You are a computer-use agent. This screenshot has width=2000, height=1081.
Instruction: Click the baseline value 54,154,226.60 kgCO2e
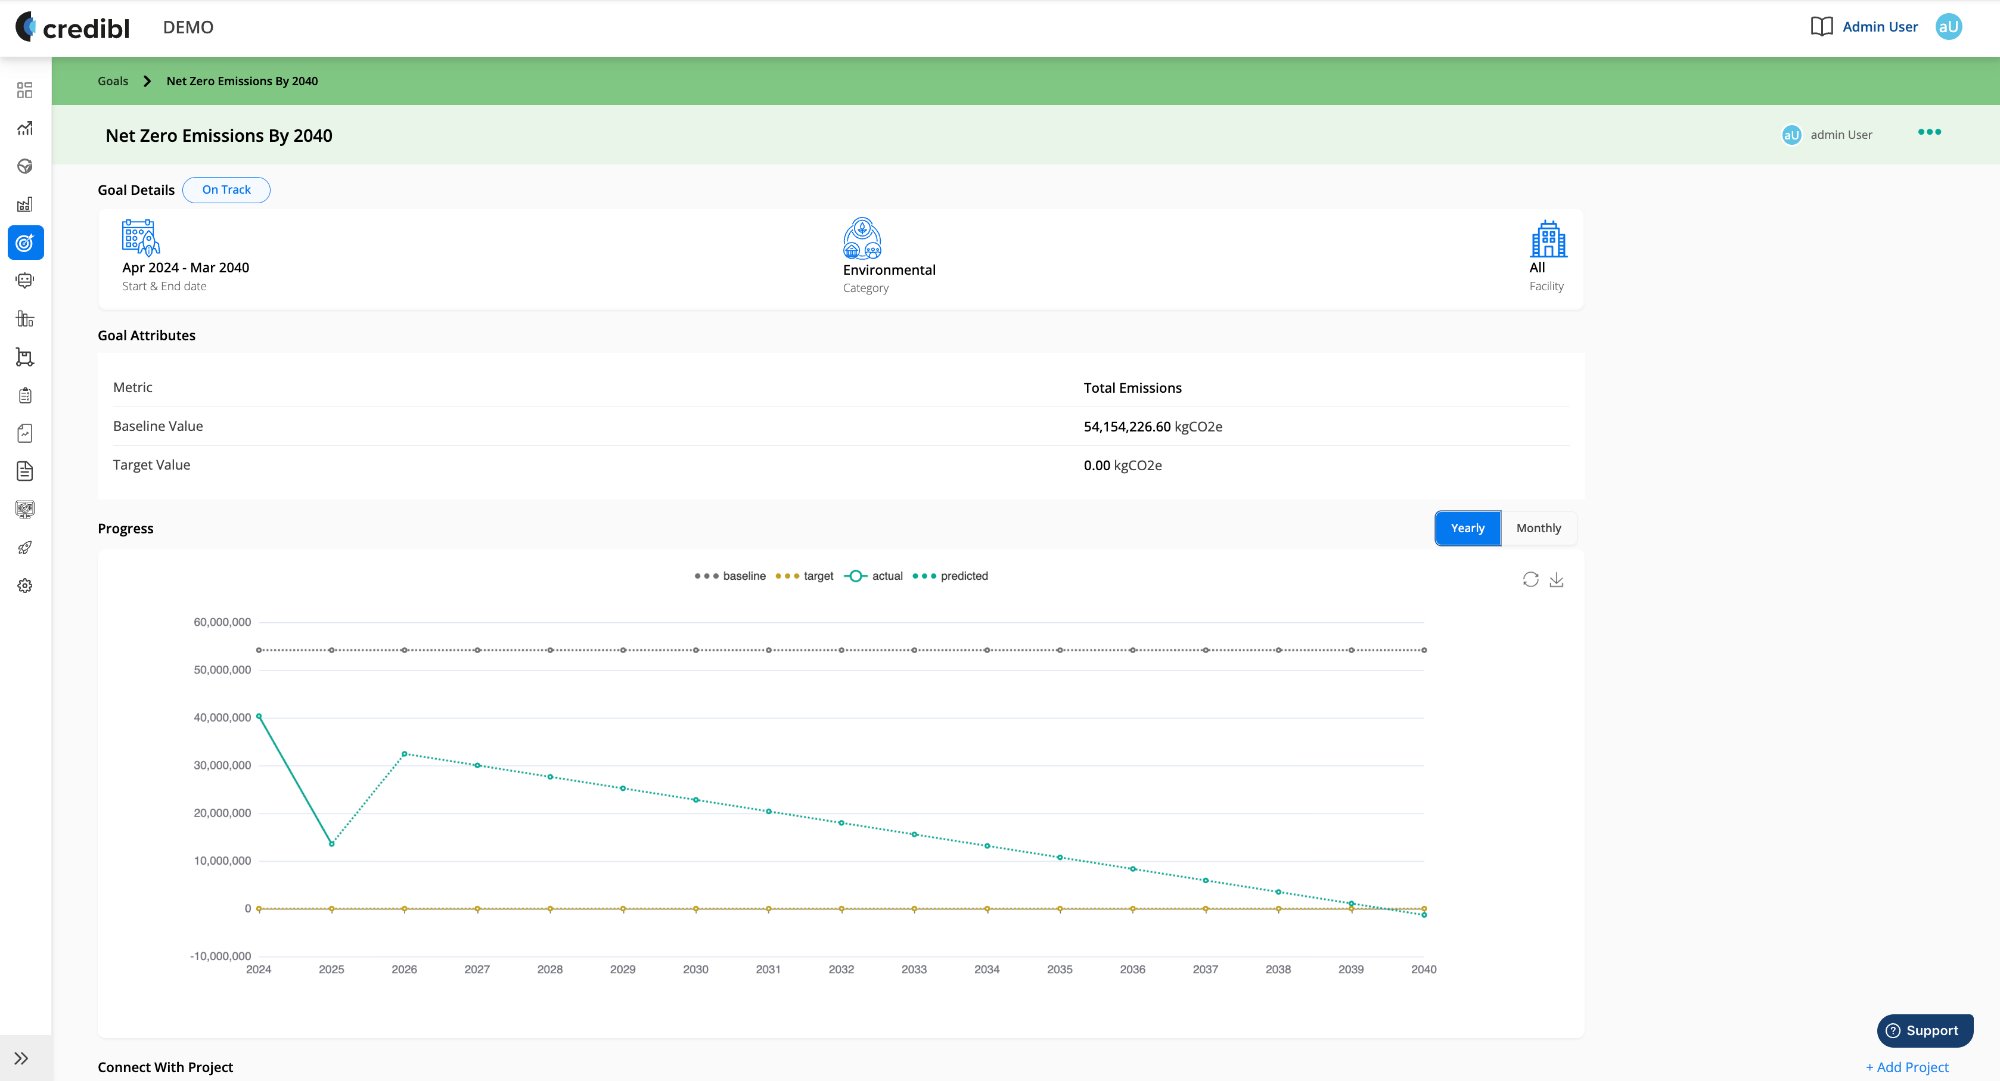pos(1152,426)
